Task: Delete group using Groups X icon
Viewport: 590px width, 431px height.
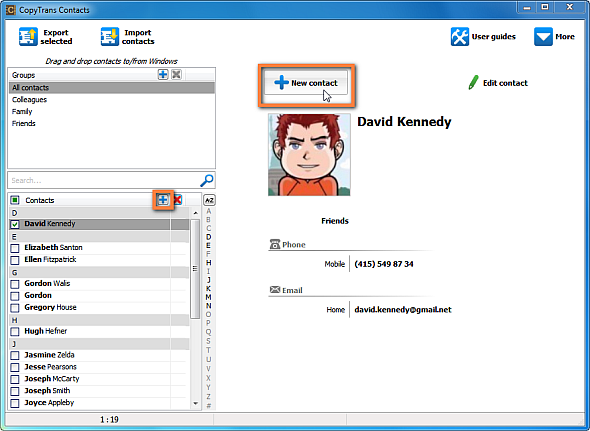Action: pyautogui.click(x=176, y=75)
